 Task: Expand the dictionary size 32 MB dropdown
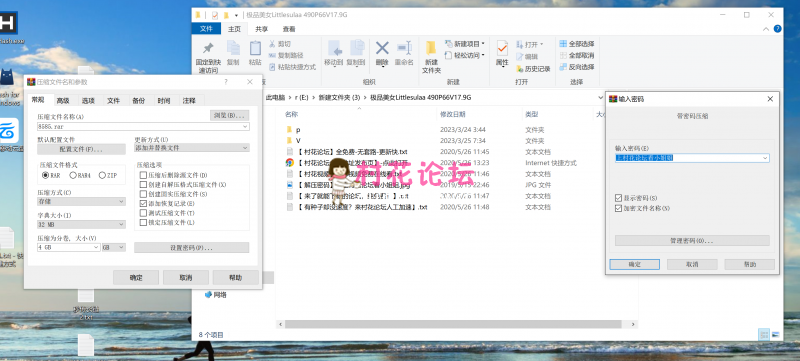click(81, 224)
